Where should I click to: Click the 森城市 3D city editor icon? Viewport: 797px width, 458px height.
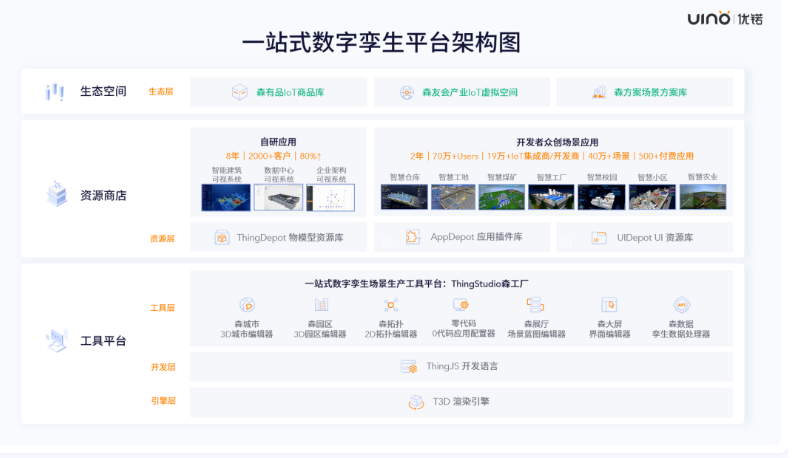point(247,305)
